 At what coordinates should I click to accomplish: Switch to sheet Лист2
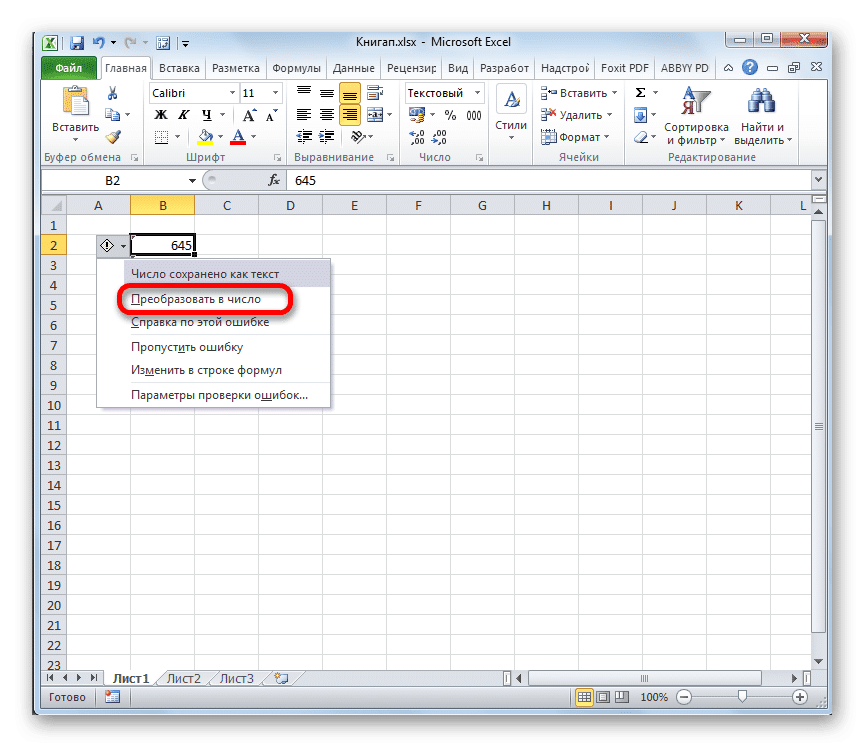183,678
